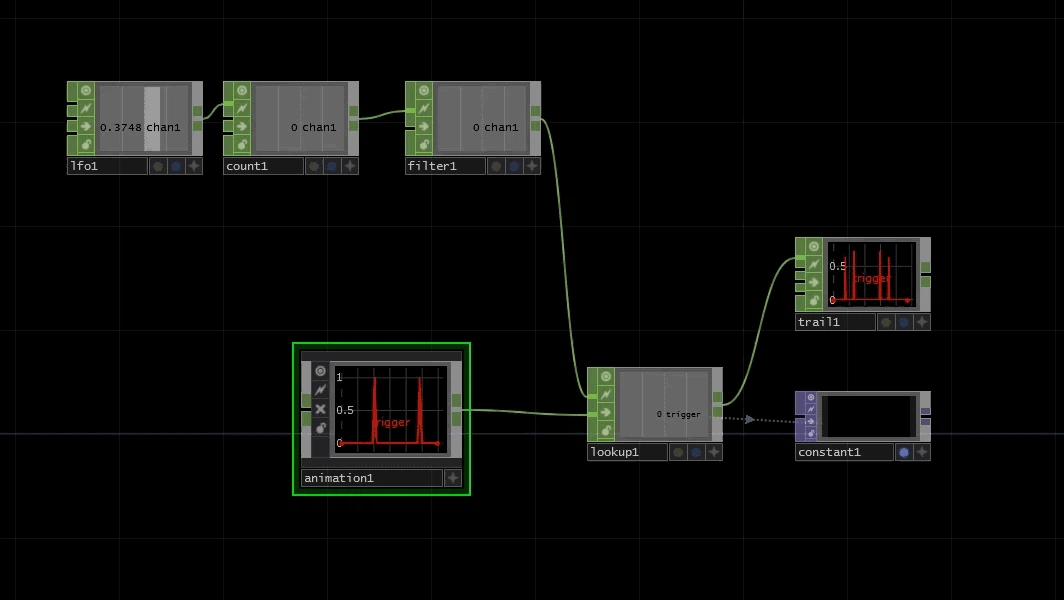Click the X flag on animation1
The image size is (1064, 600).
[320, 409]
